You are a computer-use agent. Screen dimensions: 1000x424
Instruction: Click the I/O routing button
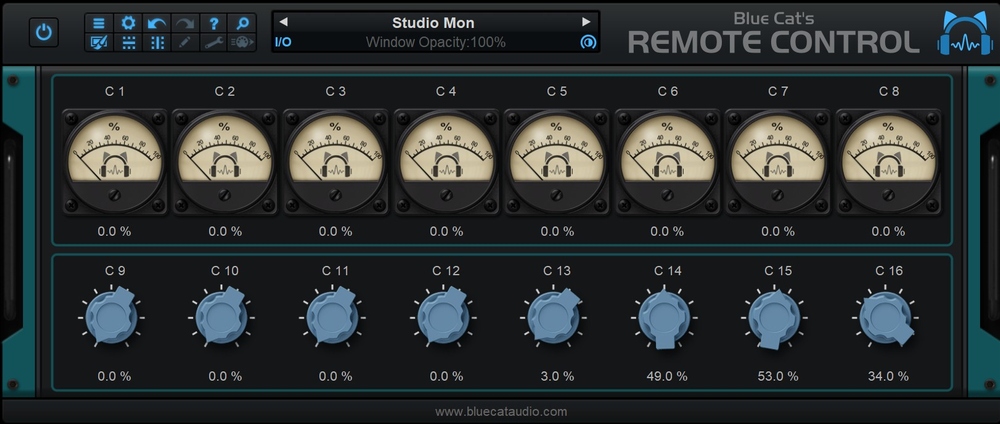point(284,42)
